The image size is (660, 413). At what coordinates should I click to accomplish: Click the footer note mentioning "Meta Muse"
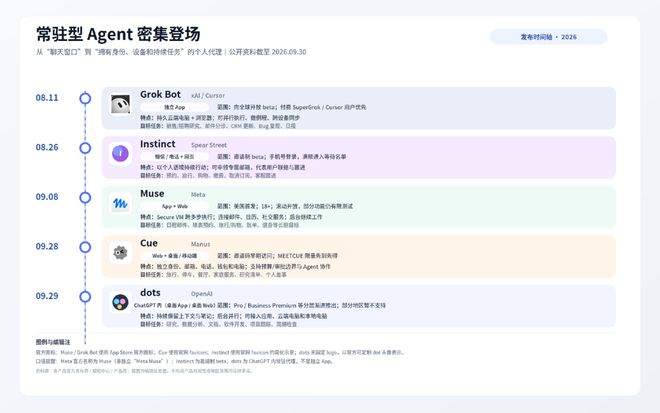coord(184,361)
